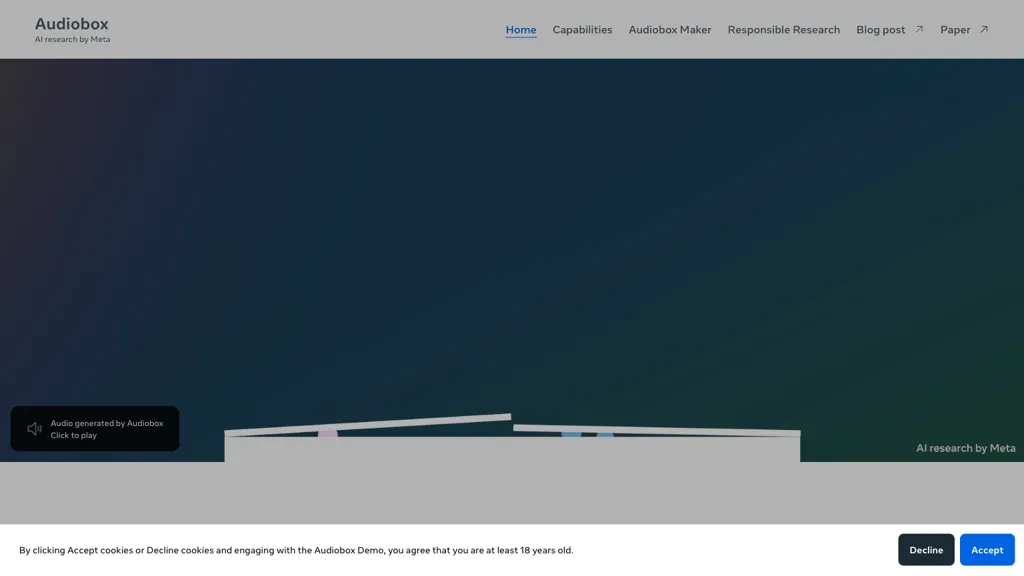This screenshot has width=1024, height=576.
Task: Click the left open flap of the box
Action: click(368, 424)
